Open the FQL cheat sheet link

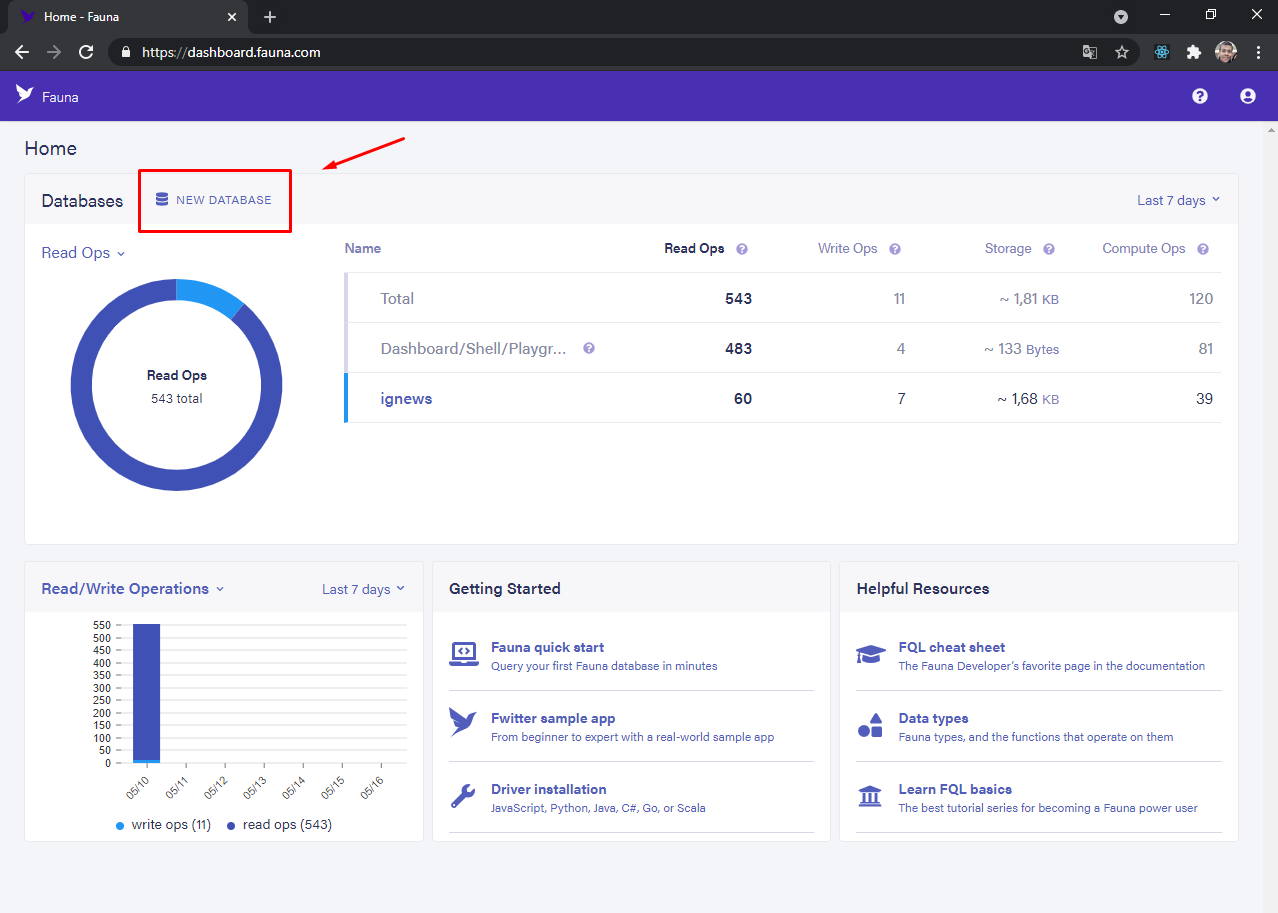951,647
